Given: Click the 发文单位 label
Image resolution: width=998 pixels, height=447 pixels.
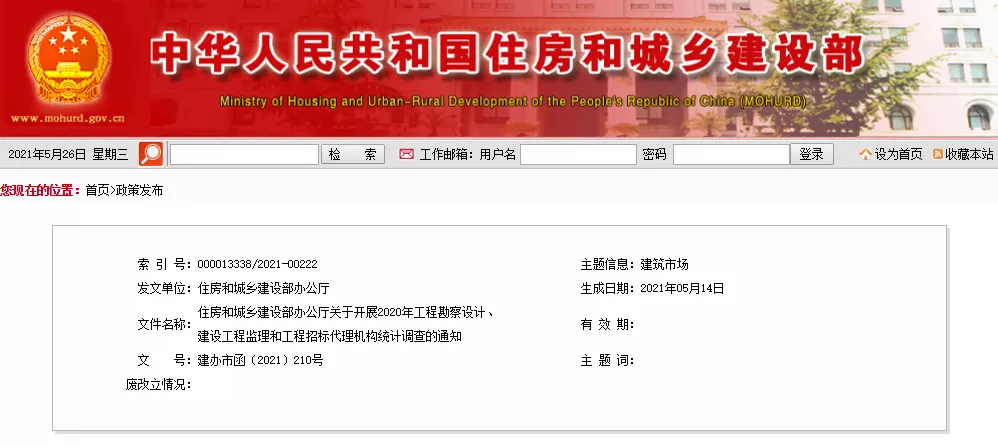Looking at the screenshot, I should tap(164, 288).
